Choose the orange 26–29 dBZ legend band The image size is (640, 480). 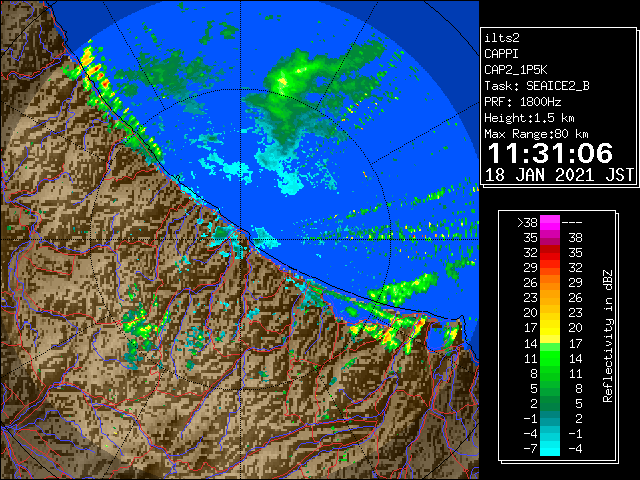[x=550, y=283]
